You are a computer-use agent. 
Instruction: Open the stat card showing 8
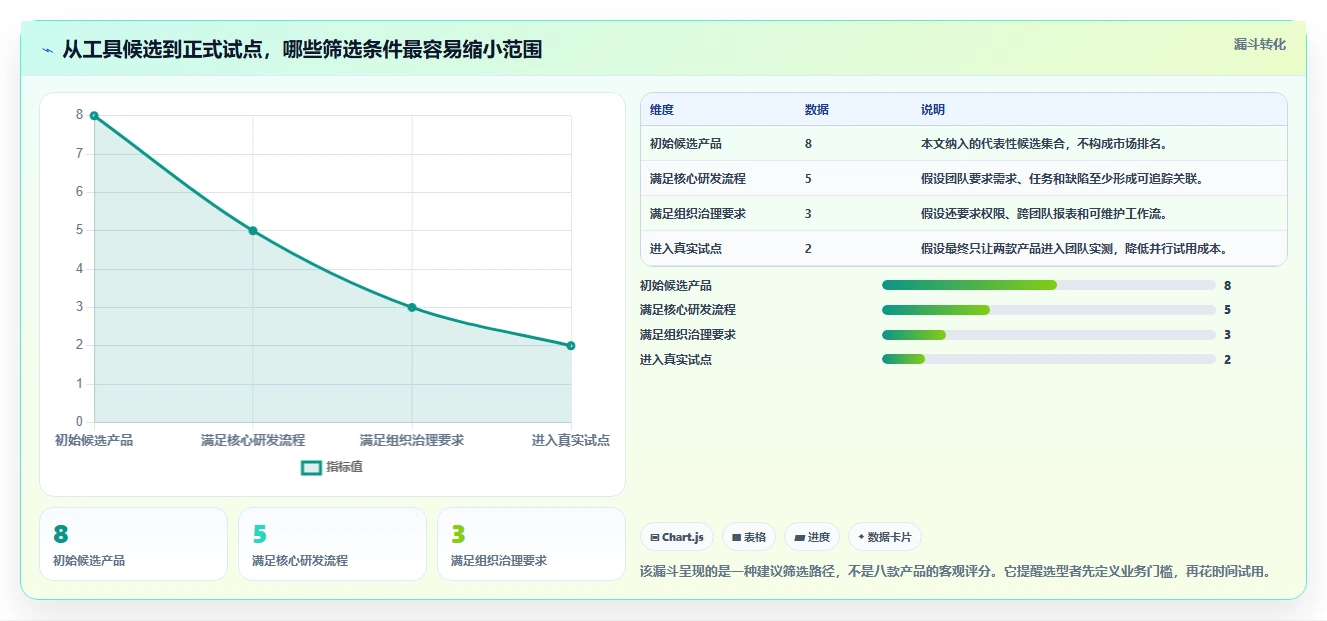134,544
